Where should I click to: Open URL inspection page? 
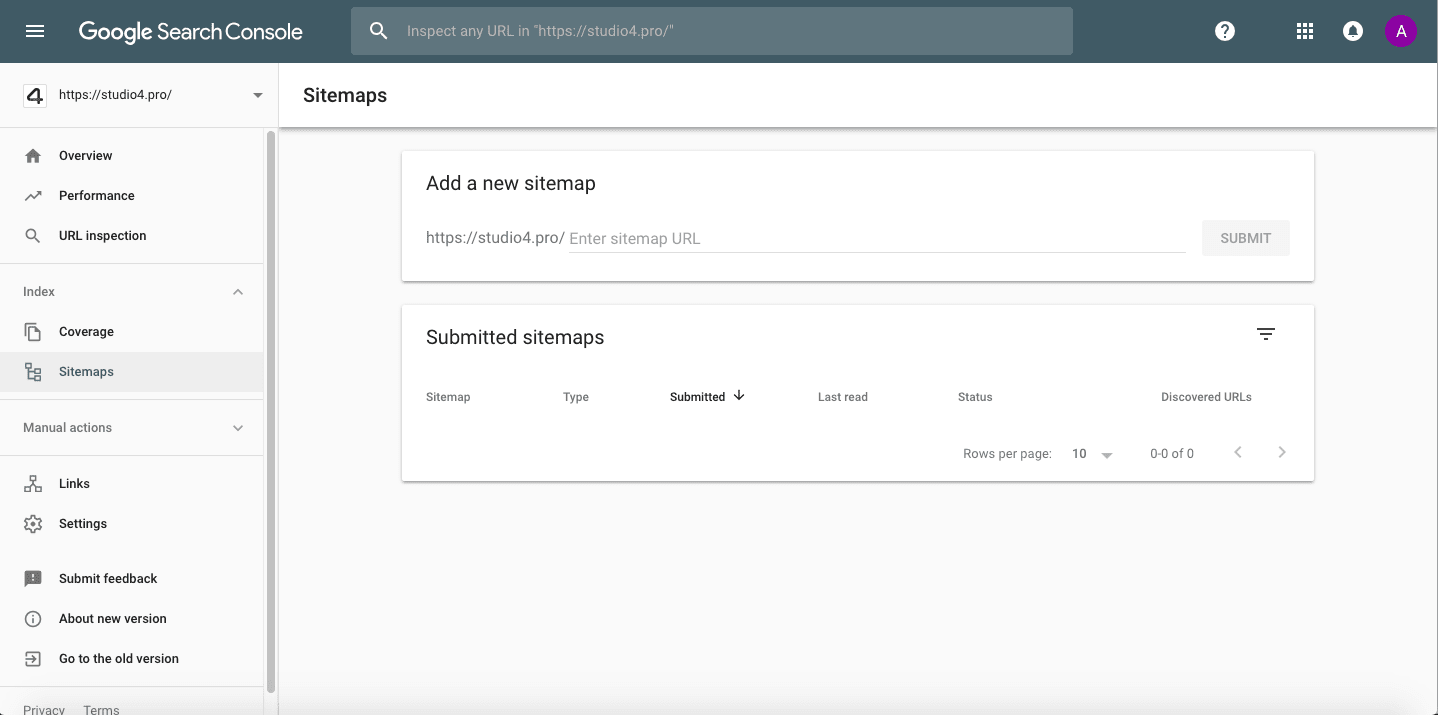coord(131,236)
